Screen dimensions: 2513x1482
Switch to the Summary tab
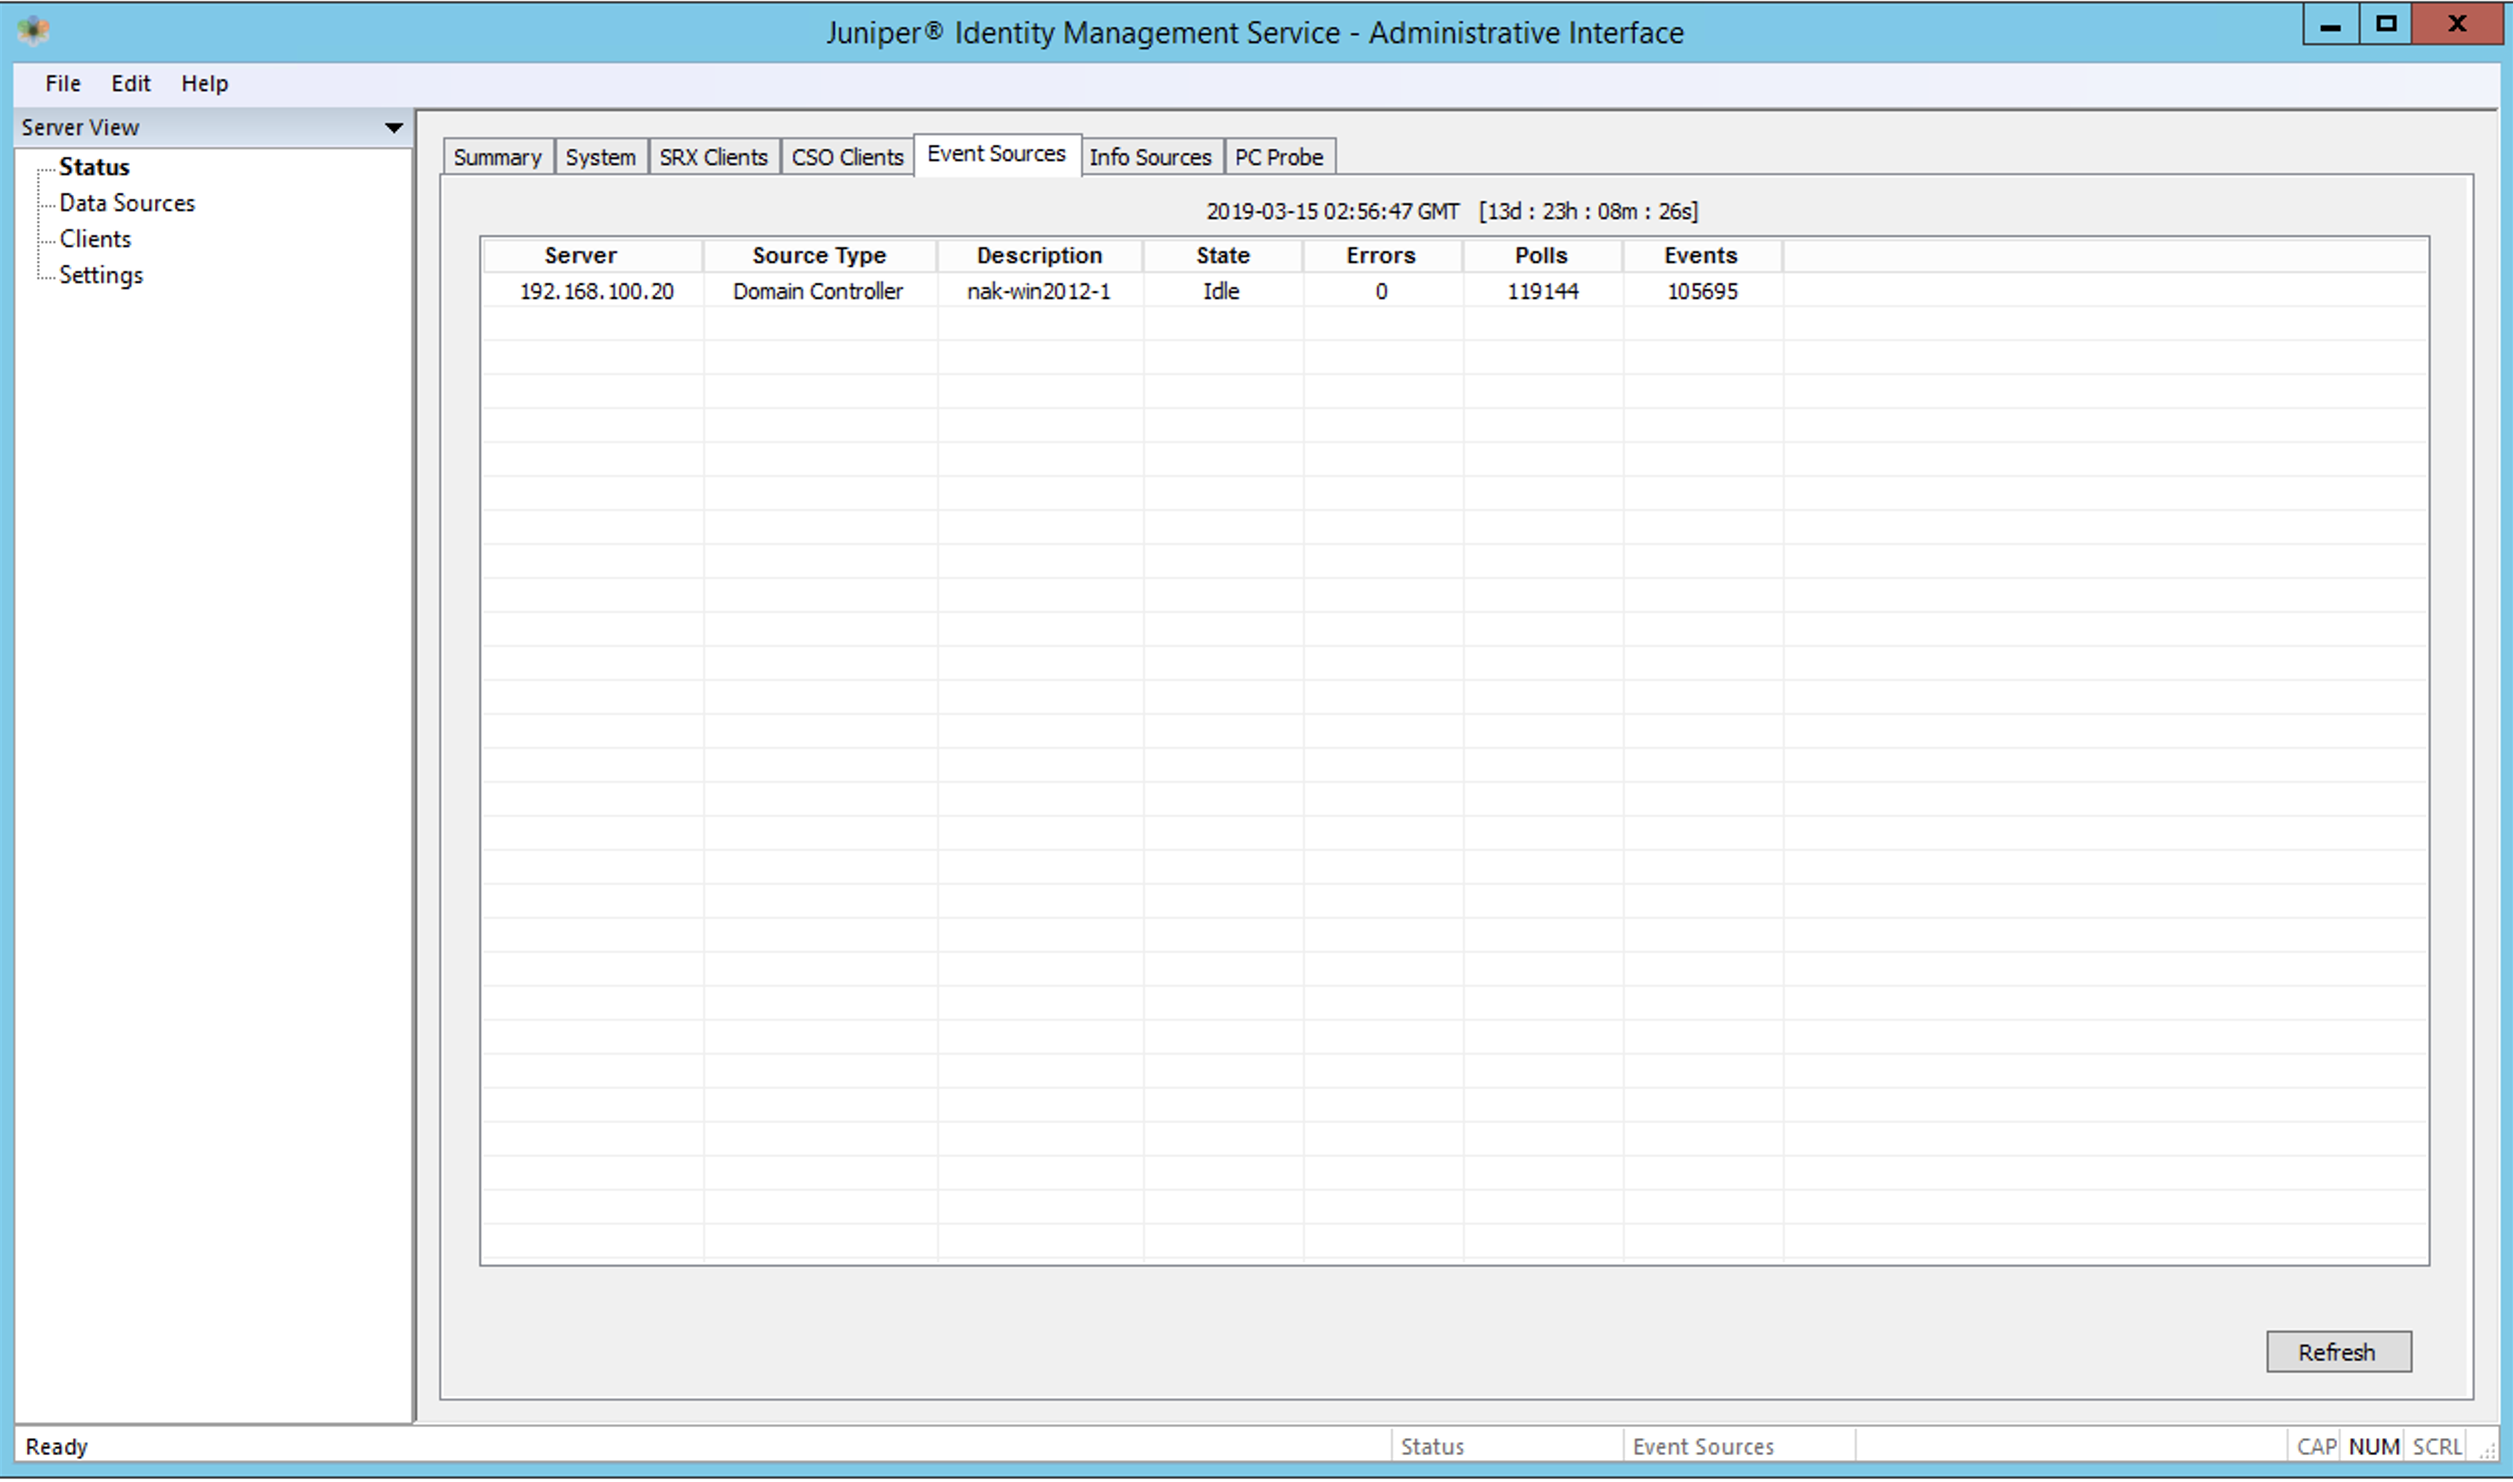click(497, 157)
